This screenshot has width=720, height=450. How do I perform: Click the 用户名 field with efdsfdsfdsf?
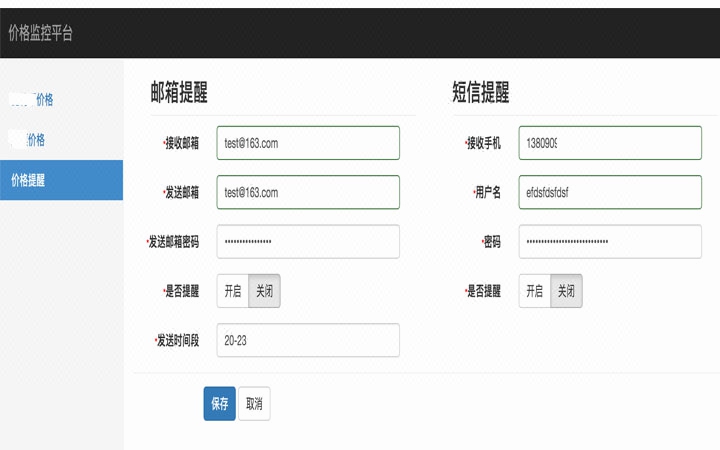tap(610, 192)
